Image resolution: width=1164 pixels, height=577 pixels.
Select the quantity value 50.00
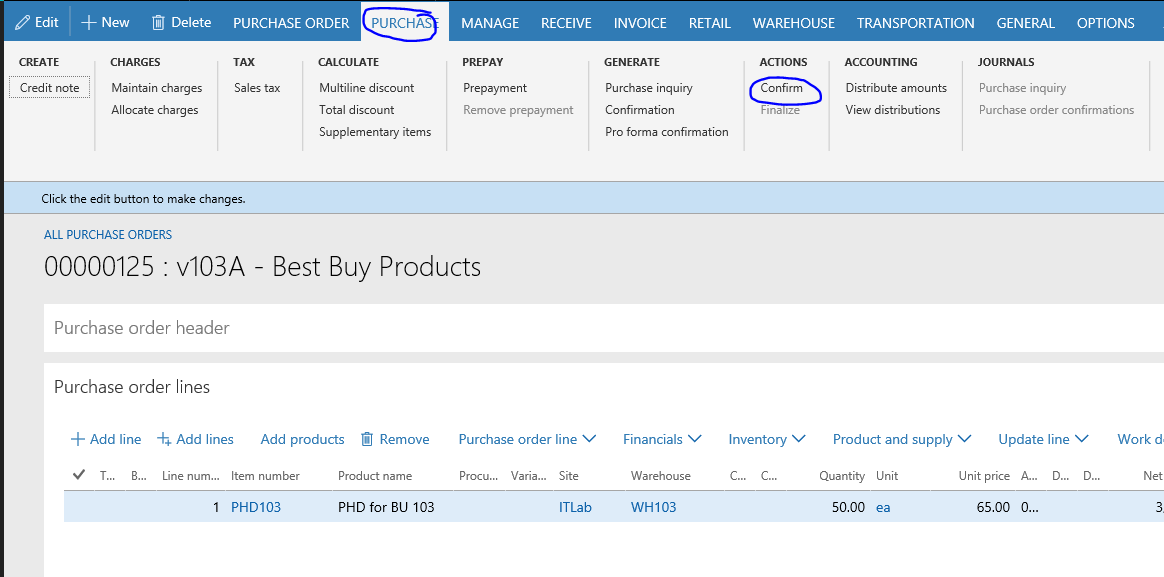[x=849, y=508]
